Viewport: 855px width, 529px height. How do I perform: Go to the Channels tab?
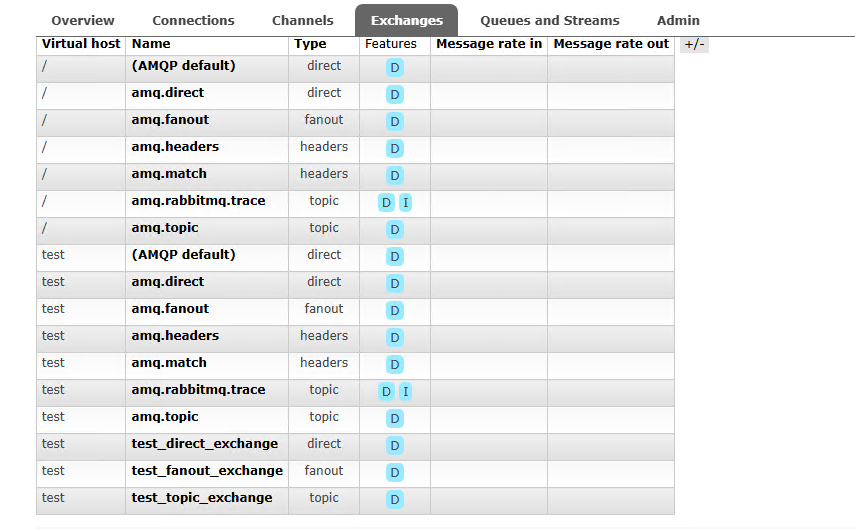click(303, 21)
